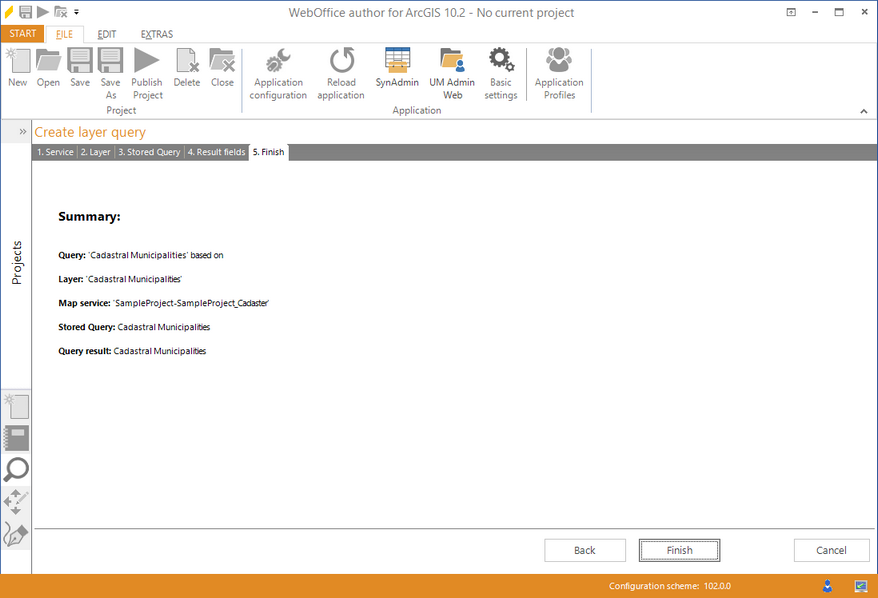
Task: Click the Back button in the wizard
Action: pos(584,549)
